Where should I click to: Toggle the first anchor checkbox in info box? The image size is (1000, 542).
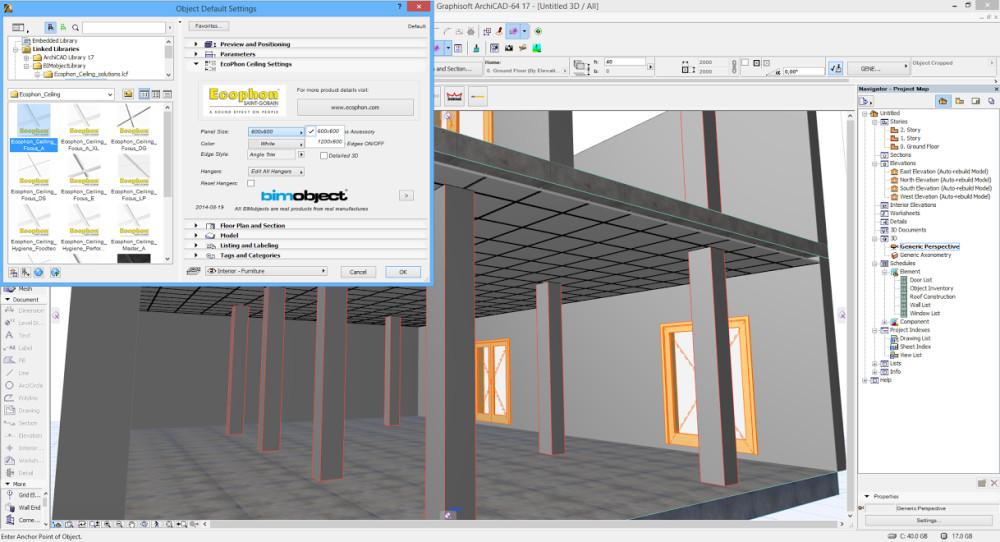[744, 62]
